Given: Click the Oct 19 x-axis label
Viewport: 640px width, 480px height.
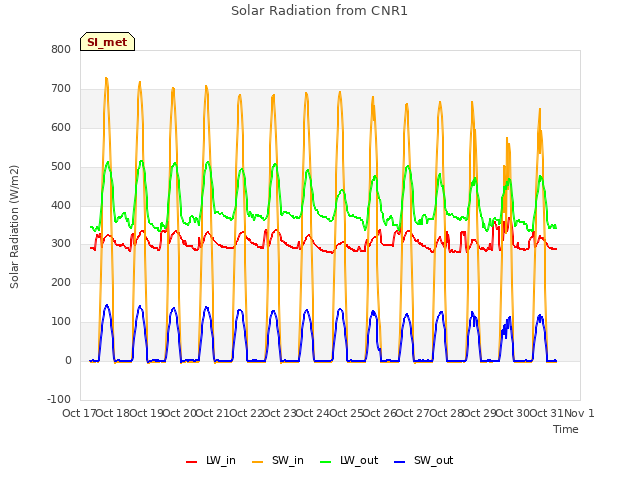Looking at the screenshot, I should 146,413.
